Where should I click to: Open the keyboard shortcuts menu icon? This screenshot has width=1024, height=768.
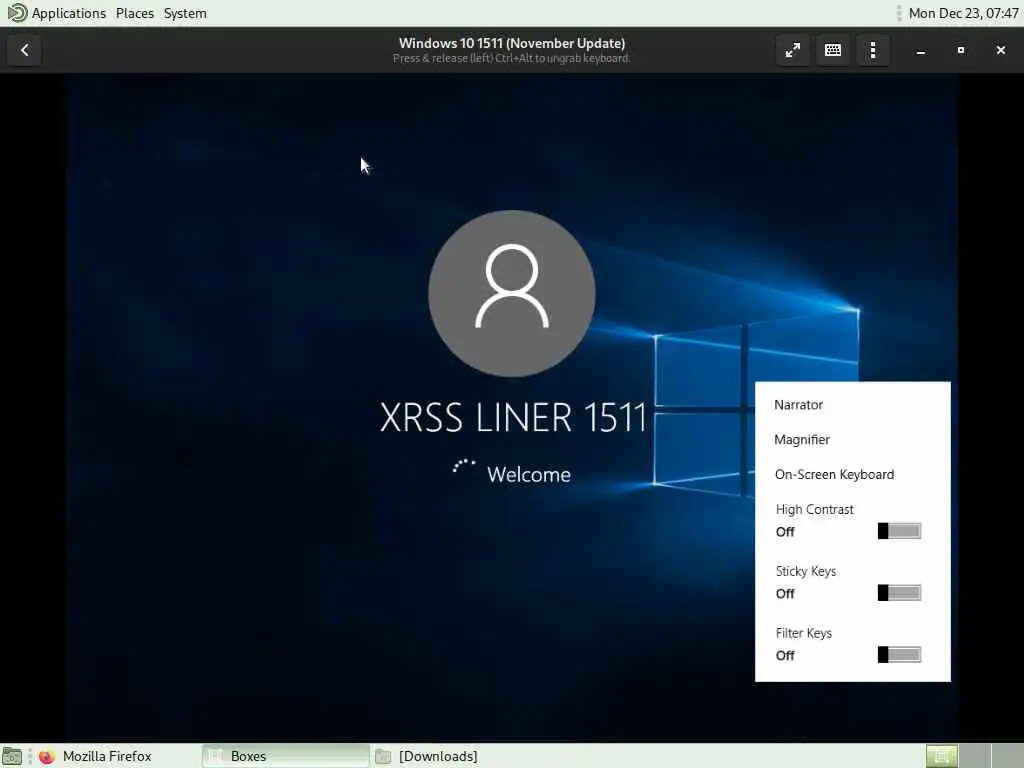(x=833, y=50)
